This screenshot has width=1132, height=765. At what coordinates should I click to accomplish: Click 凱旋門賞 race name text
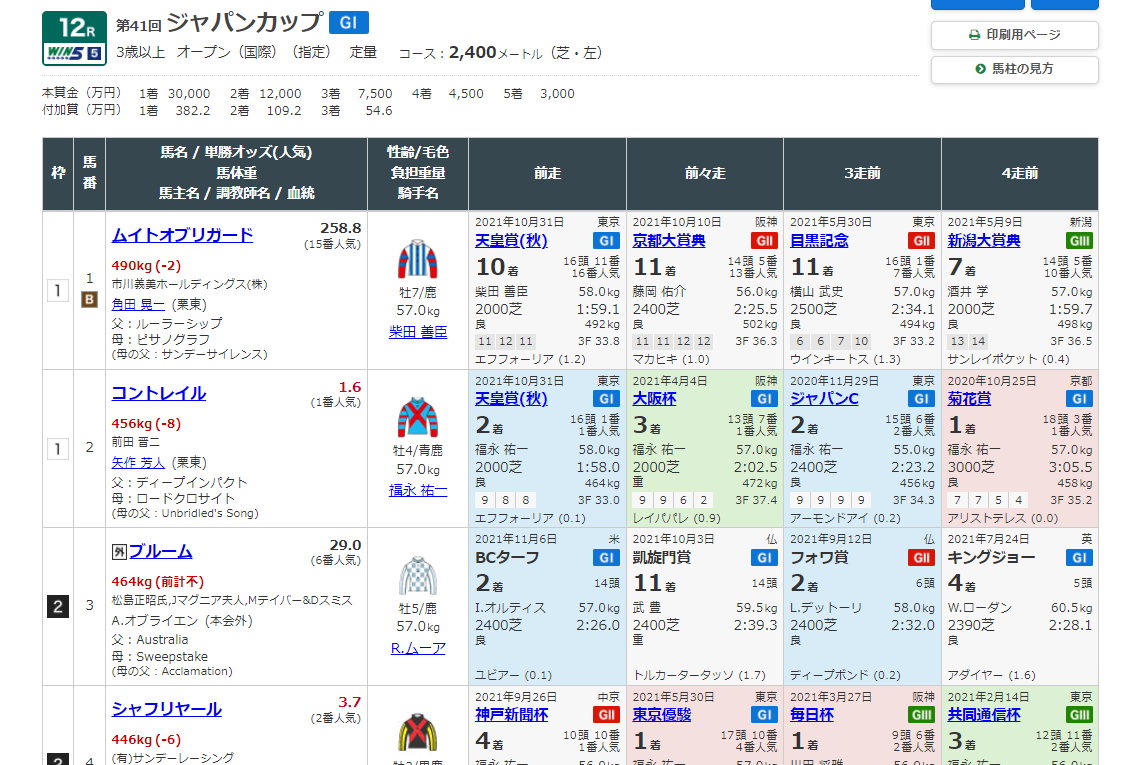pyautogui.click(x=662, y=558)
